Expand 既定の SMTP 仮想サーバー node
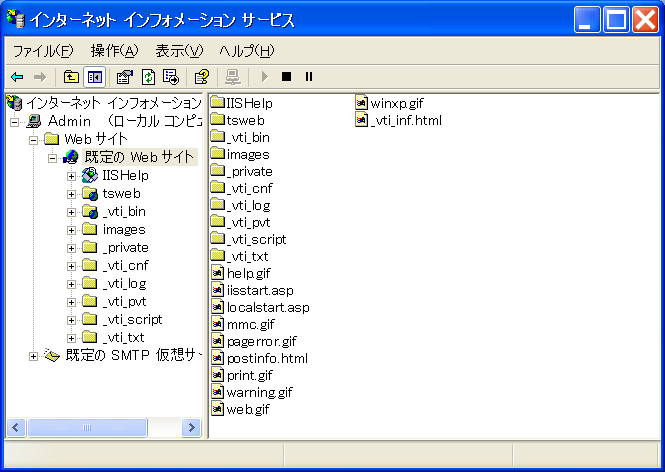This screenshot has height=472, width=665. (x=34, y=356)
